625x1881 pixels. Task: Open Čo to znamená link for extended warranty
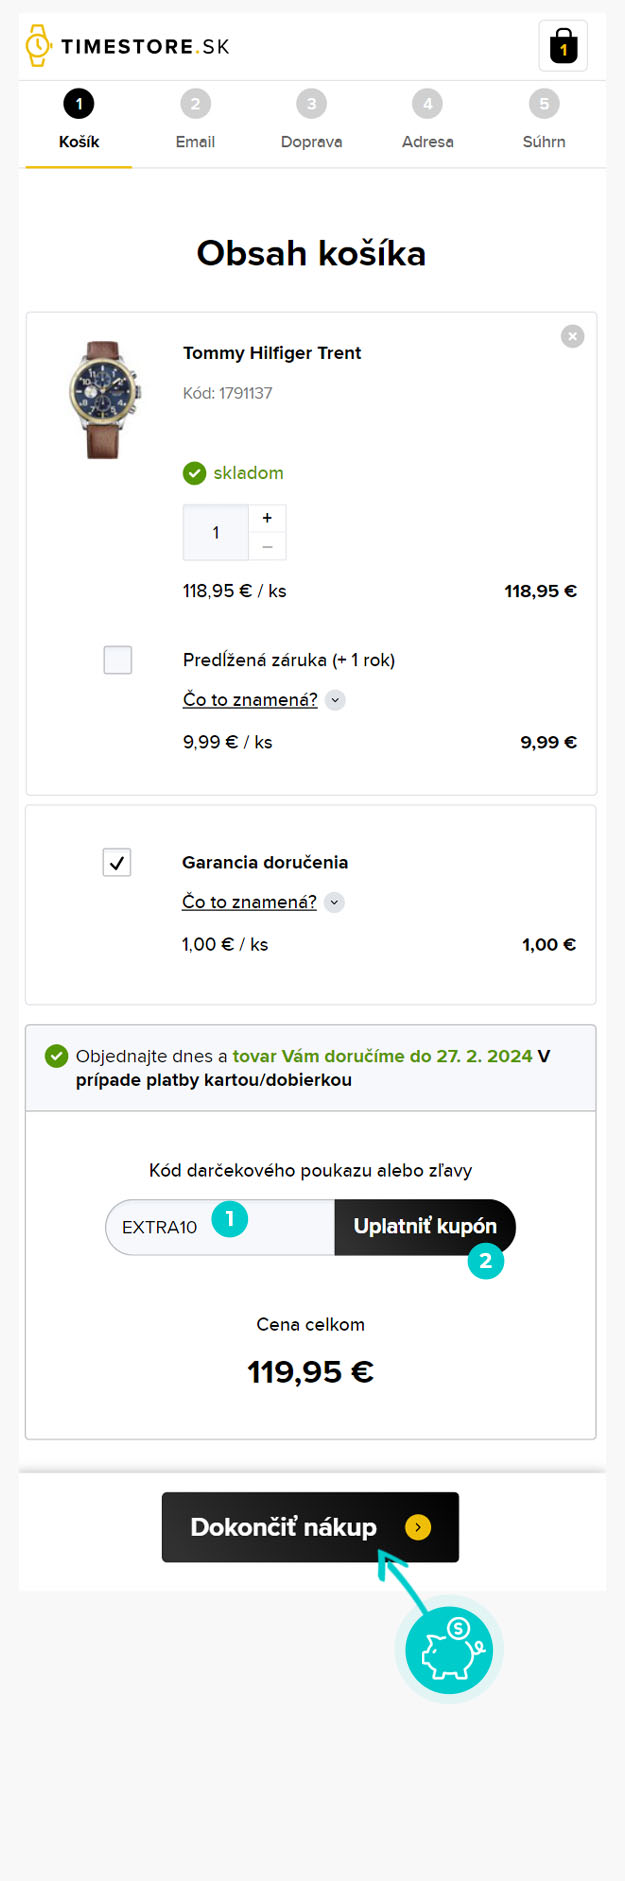(250, 700)
